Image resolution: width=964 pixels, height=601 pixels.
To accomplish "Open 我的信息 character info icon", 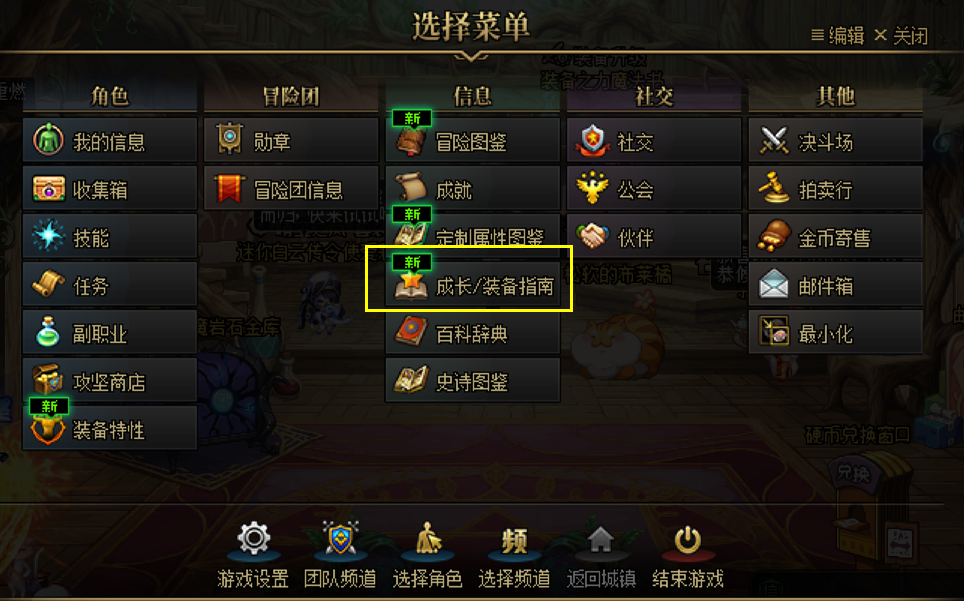I will [x=49, y=140].
